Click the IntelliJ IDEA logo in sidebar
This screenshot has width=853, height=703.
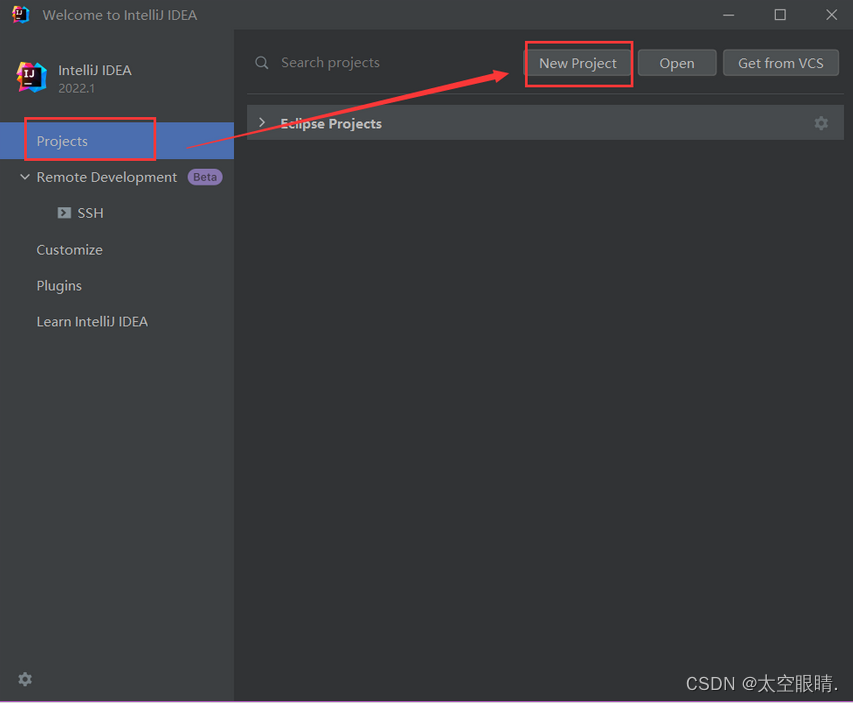31,77
